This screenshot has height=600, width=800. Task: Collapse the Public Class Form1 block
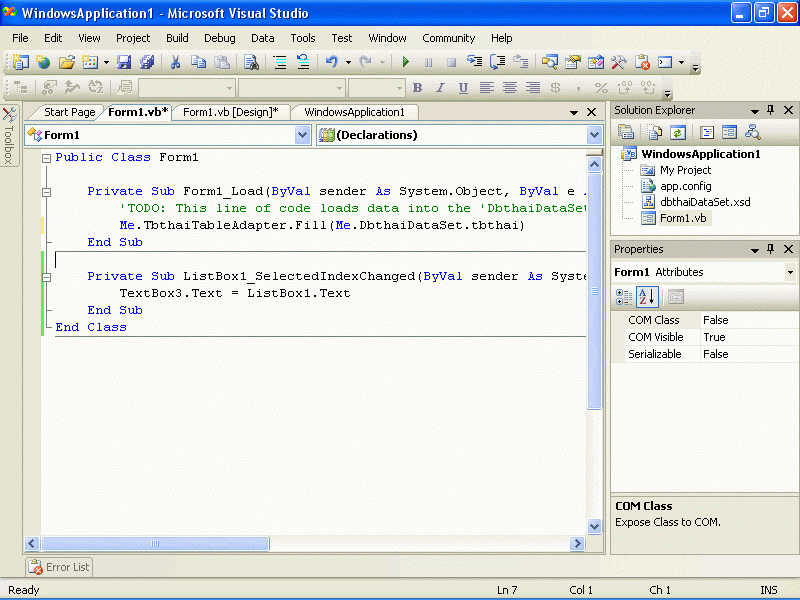tap(46, 158)
